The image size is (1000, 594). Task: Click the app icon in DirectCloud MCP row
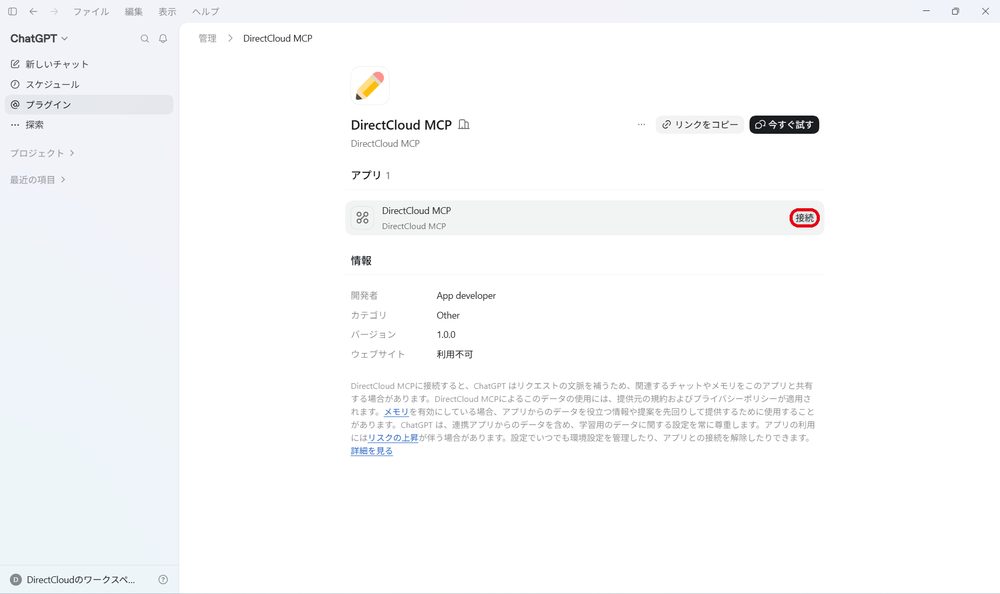(362, 218)
